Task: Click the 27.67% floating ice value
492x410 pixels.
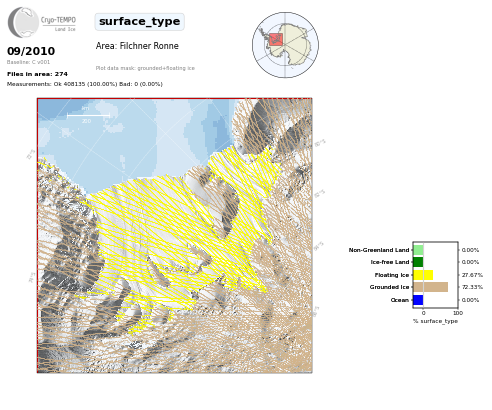Action: pos(472,275)
